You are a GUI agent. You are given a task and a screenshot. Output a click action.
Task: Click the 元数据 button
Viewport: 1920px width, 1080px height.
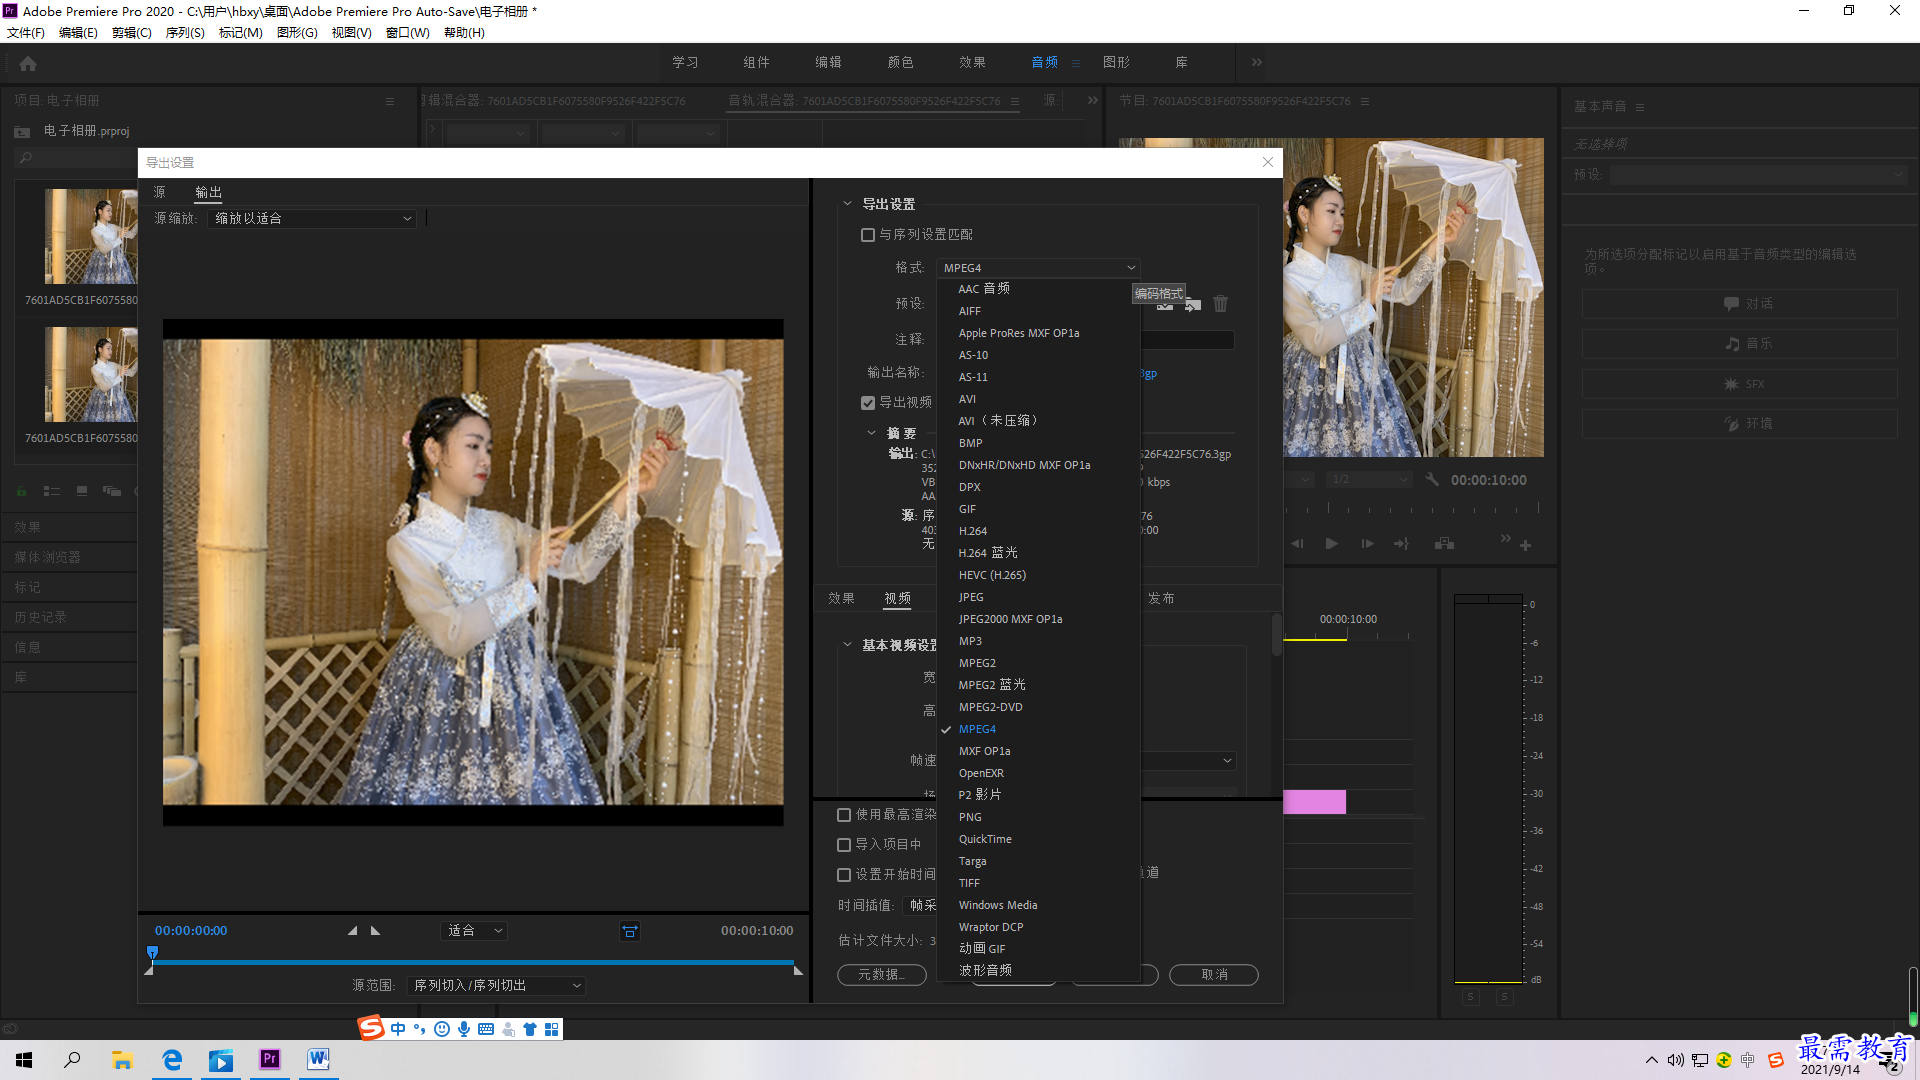(881, 975)
